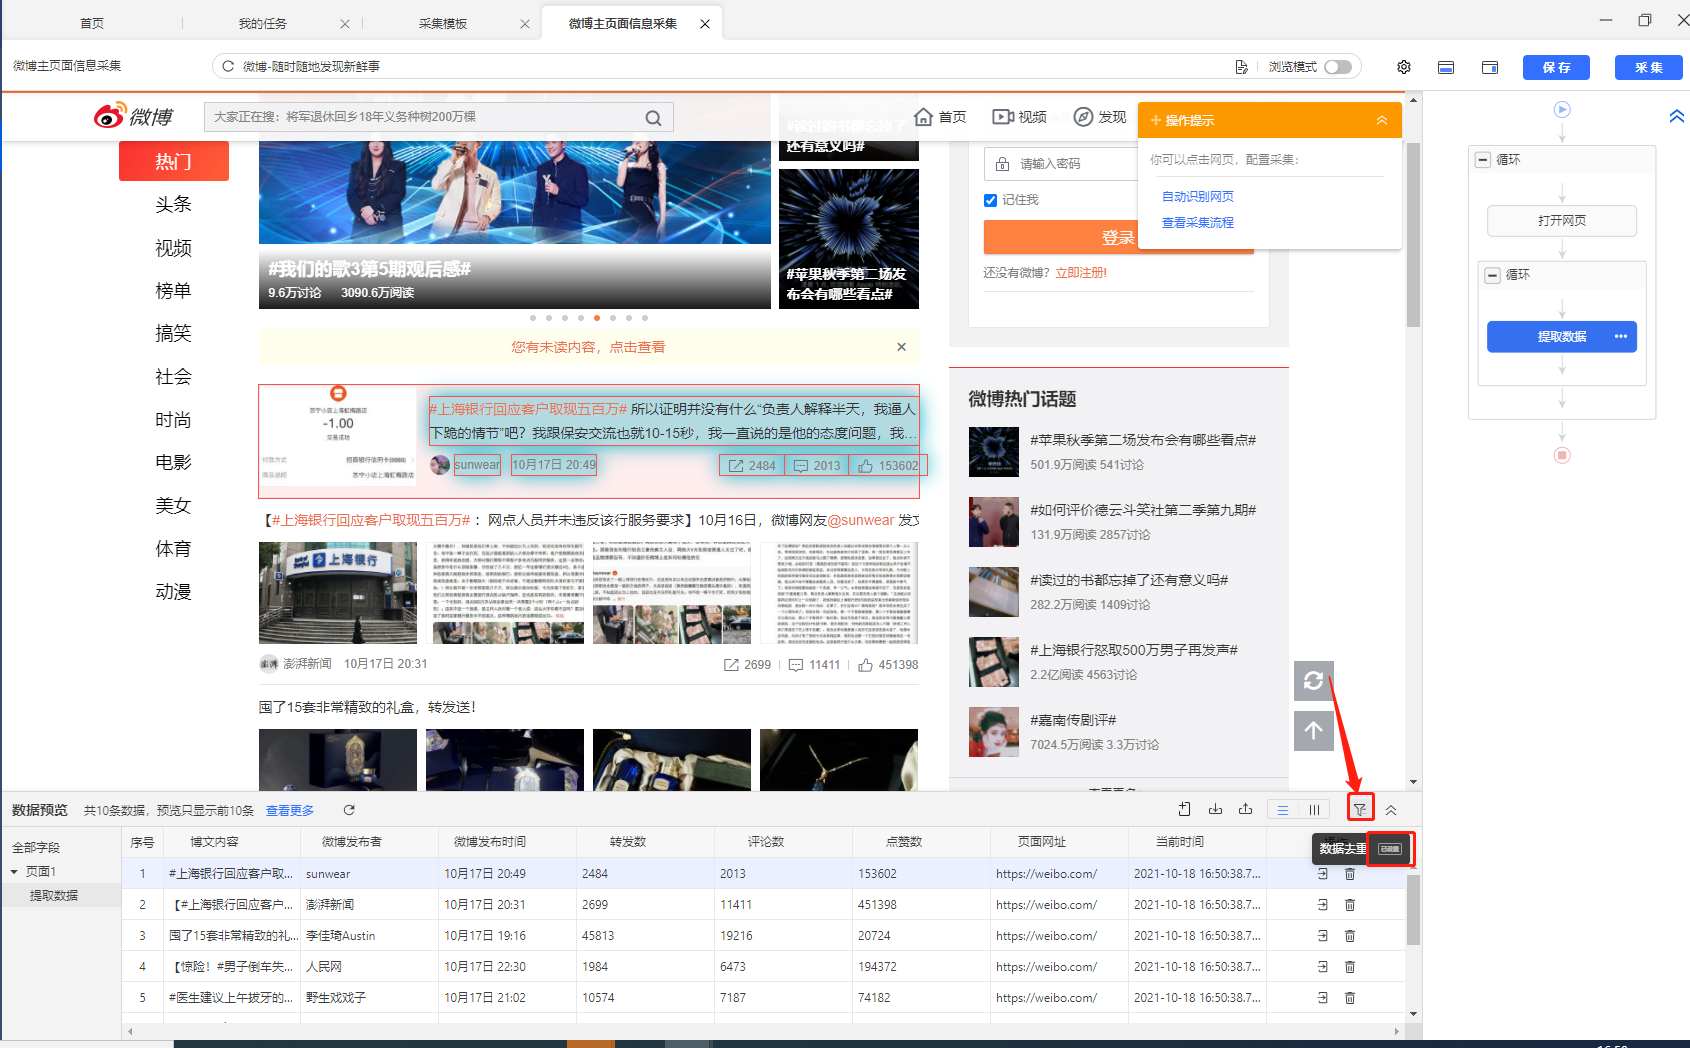This screenshot has height=1048, width=1690.
Task: Click the import data download-arrow icon
Action: [1216, 809]
